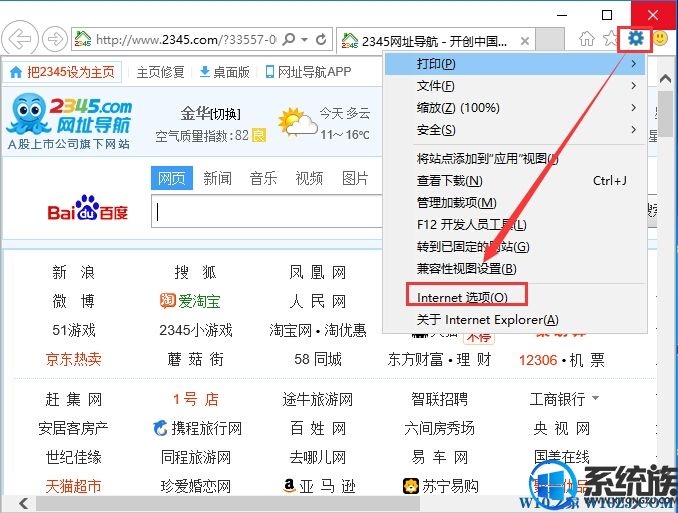Click 网址导航APP link
This screenshot has width=678, height=513.
click(308, 72)
